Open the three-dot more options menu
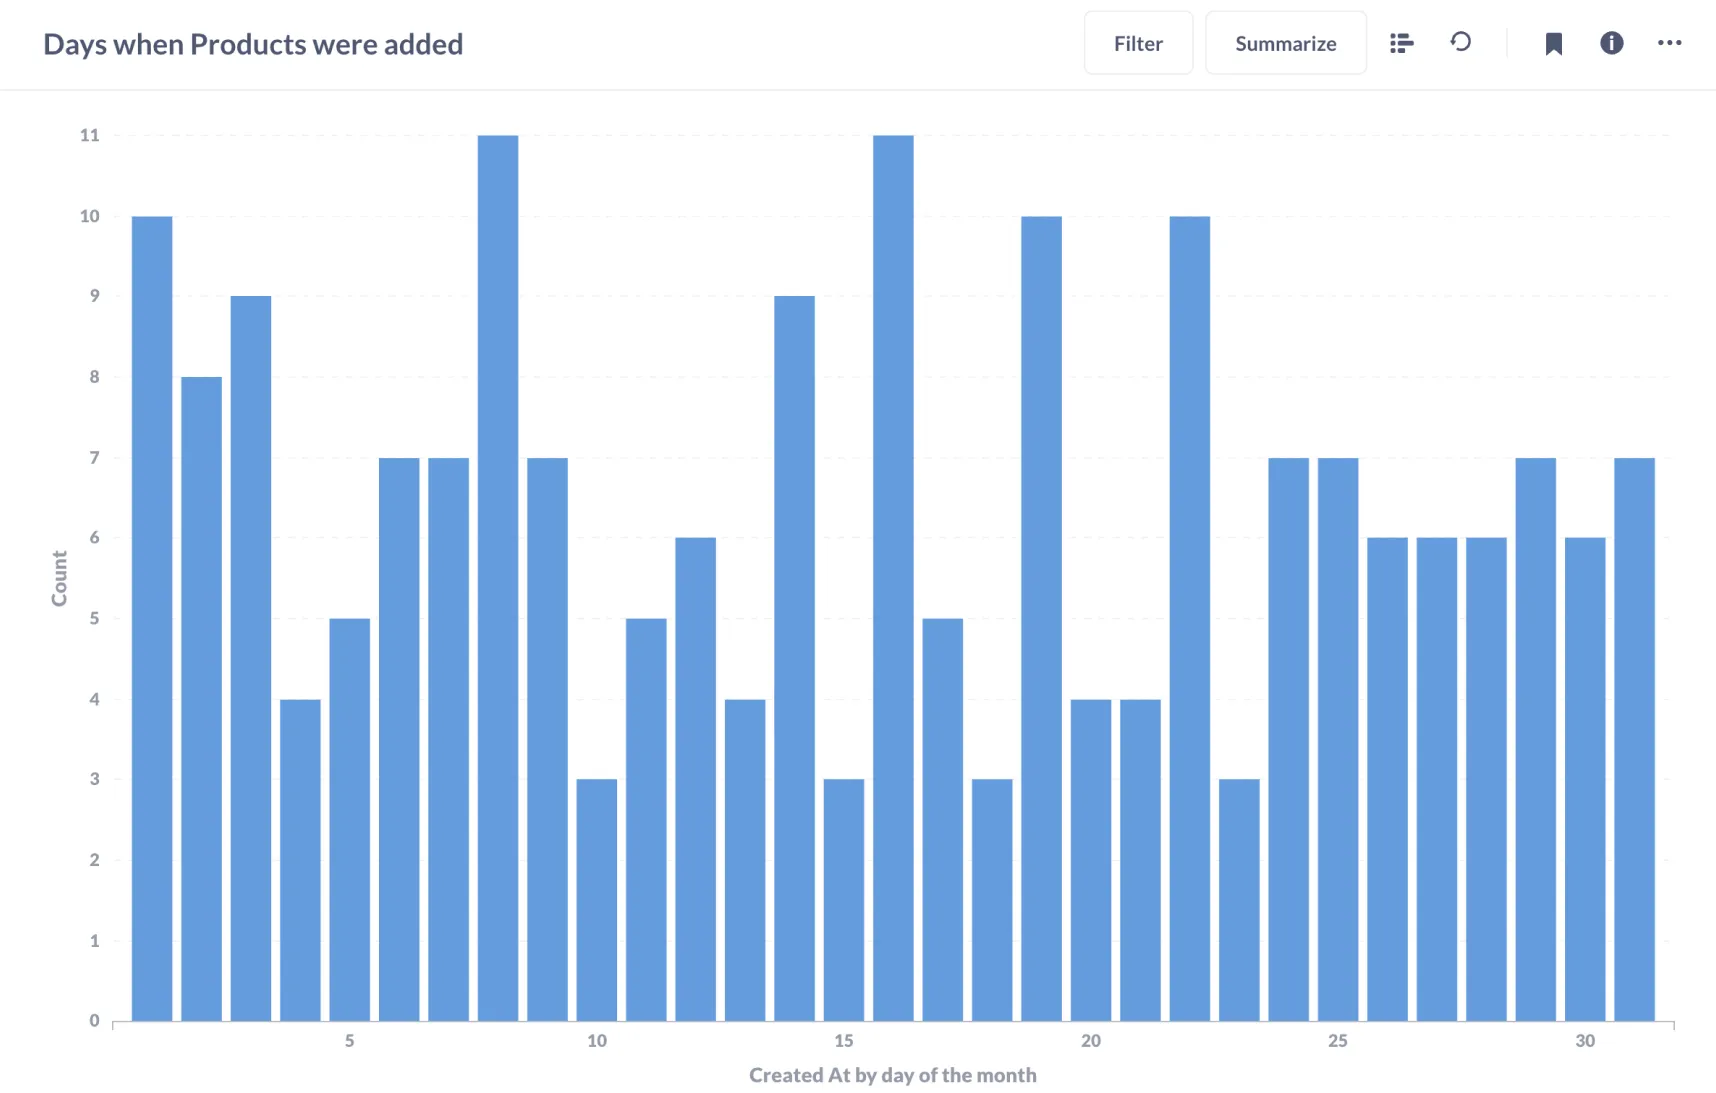The width and height of the screenshot is (1716, 1093). 1669,43
